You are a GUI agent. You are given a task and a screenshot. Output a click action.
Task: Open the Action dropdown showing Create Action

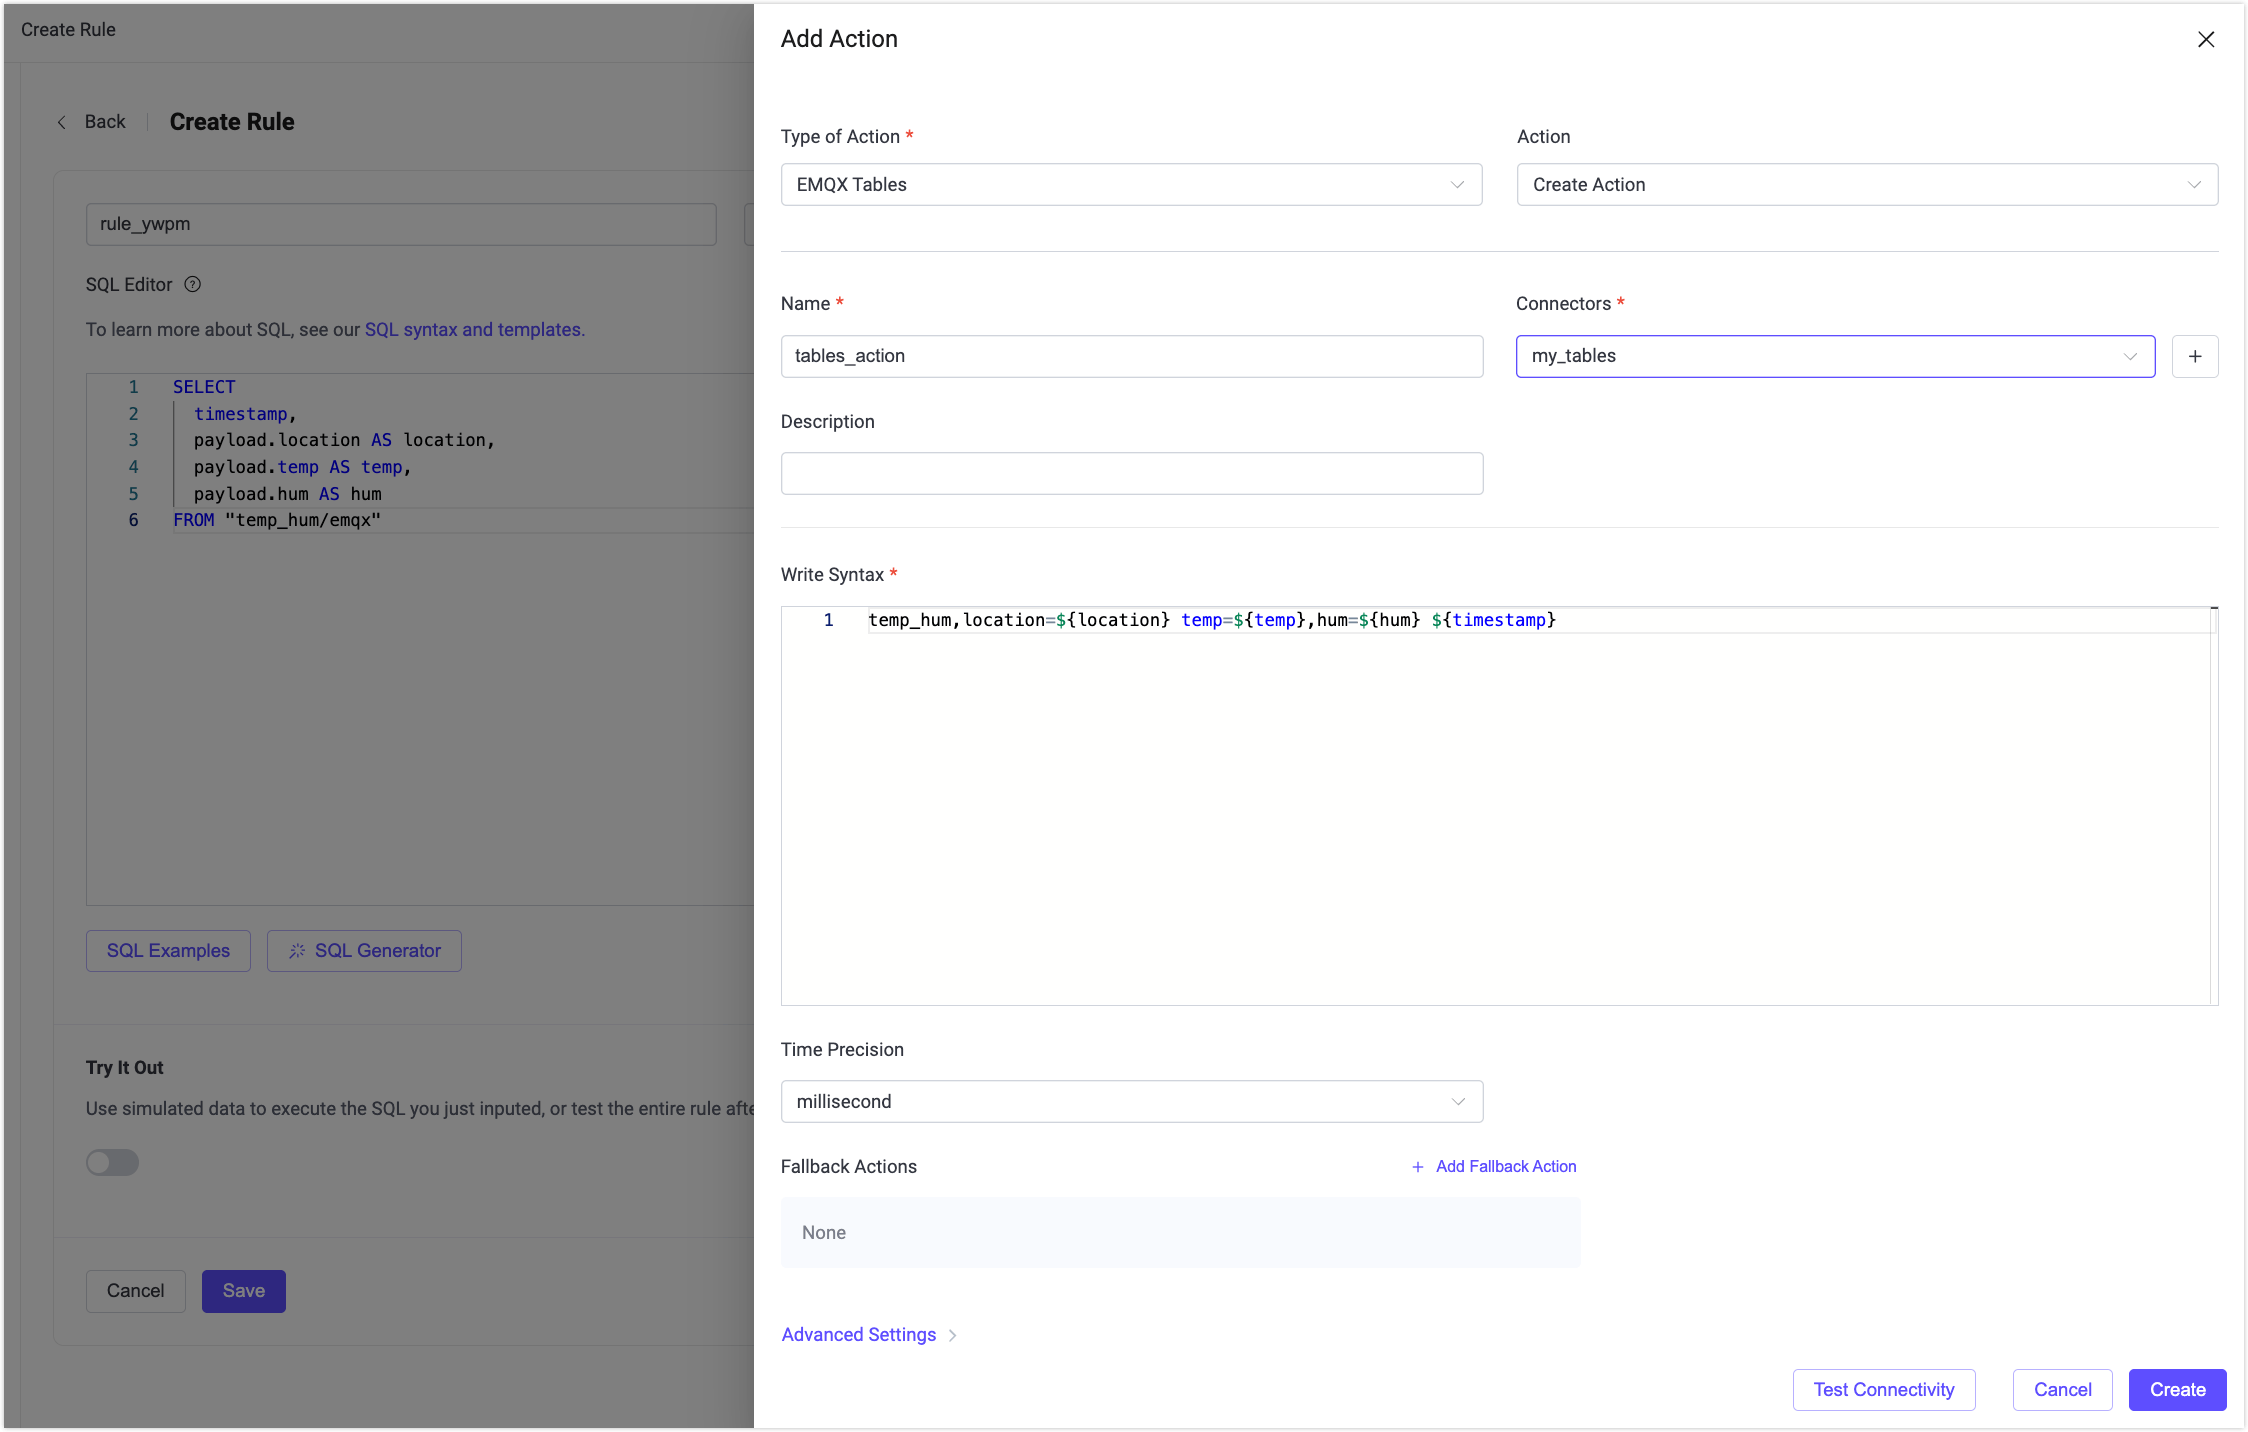[x=1866, y=185]
